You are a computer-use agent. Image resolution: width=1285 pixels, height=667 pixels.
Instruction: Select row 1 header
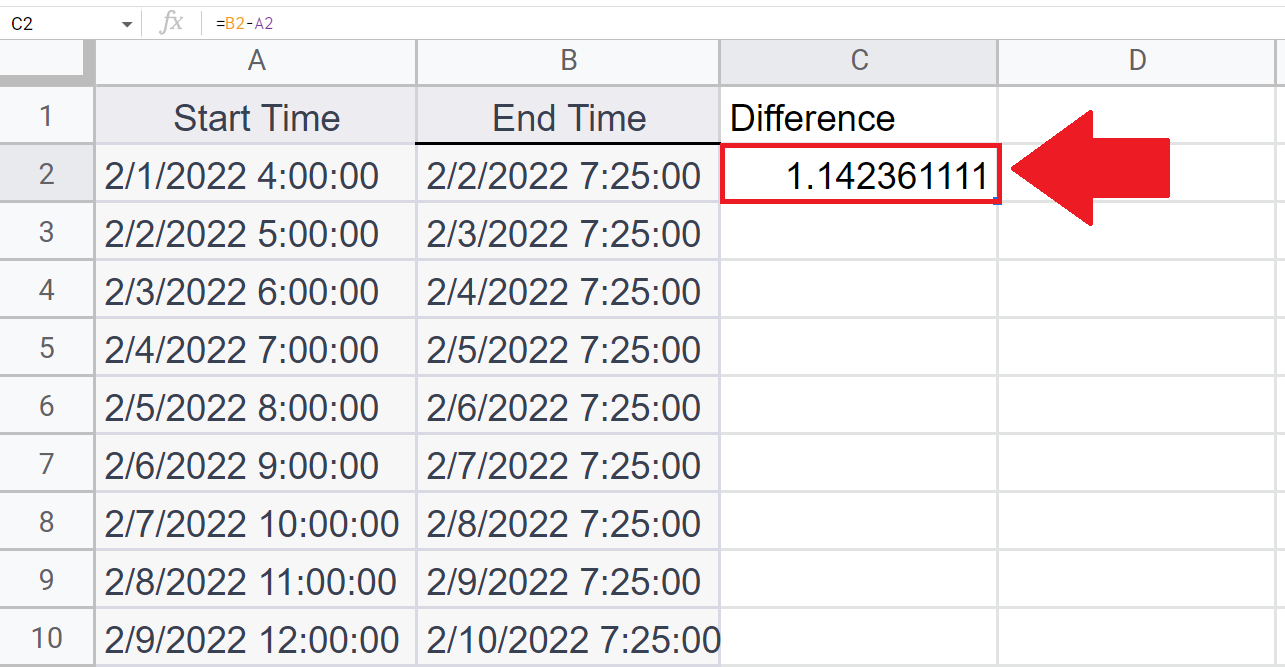coord(47,116)
